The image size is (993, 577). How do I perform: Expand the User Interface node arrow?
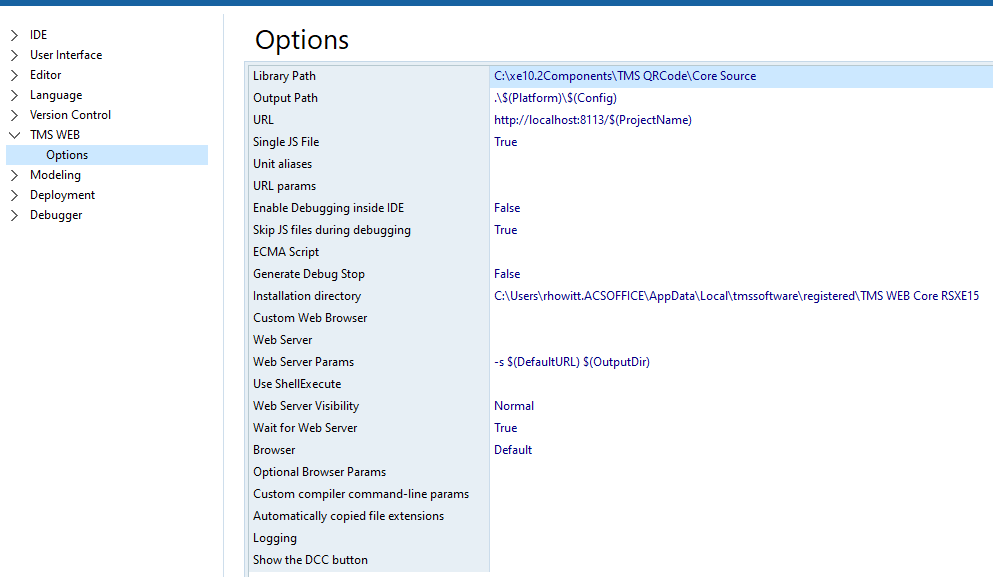coord(14,55)
